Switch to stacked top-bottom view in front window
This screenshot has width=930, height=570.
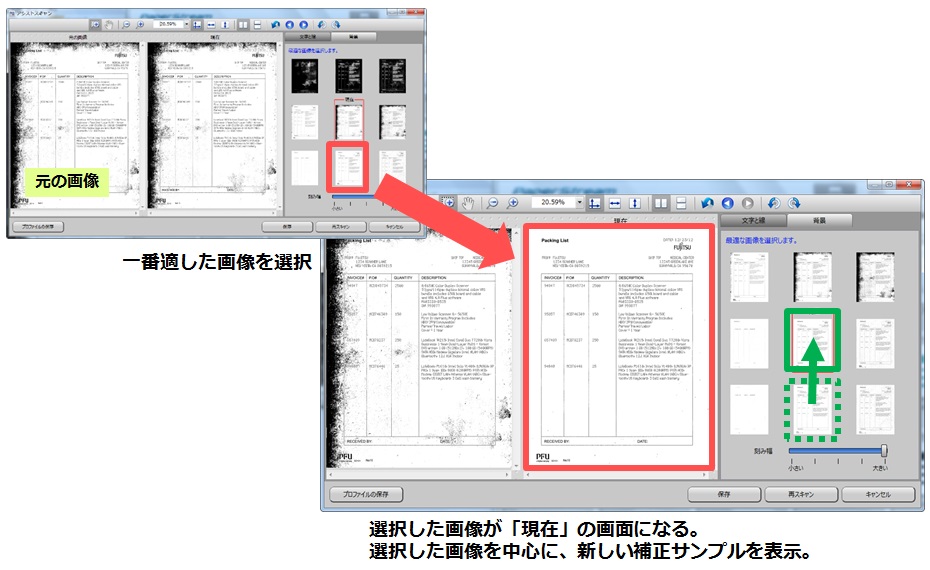pos(681,203)
